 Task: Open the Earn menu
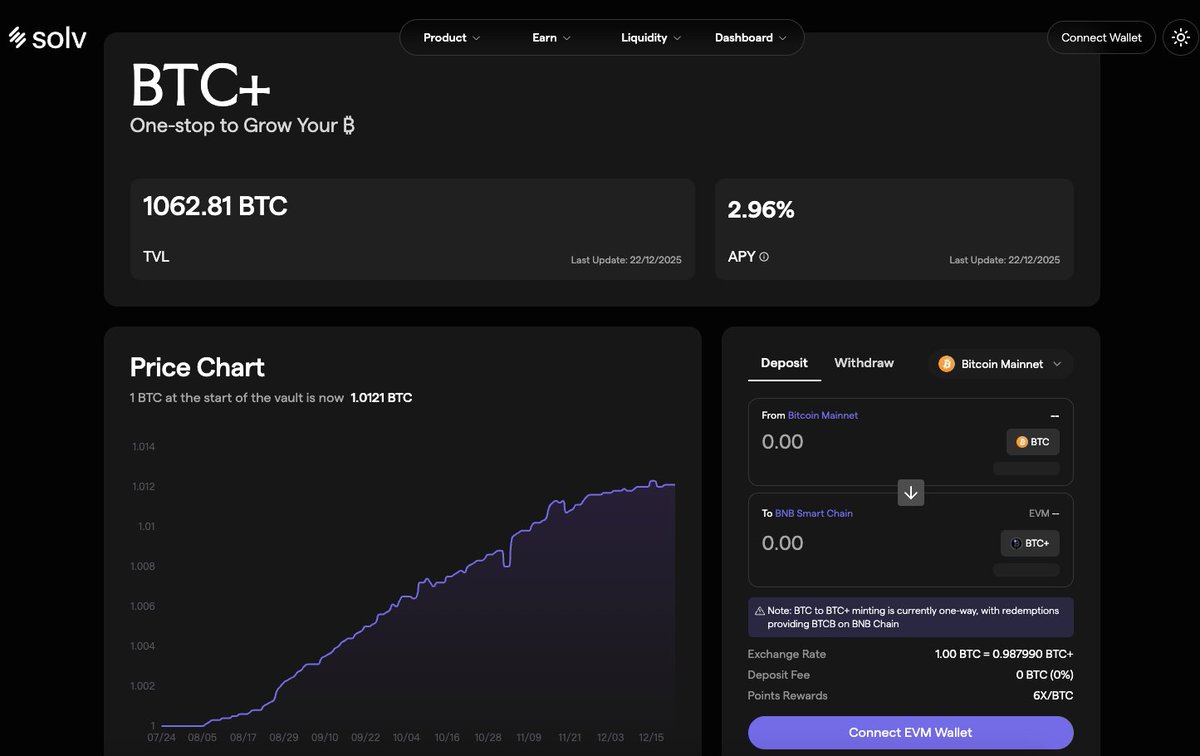click(552, 38)
